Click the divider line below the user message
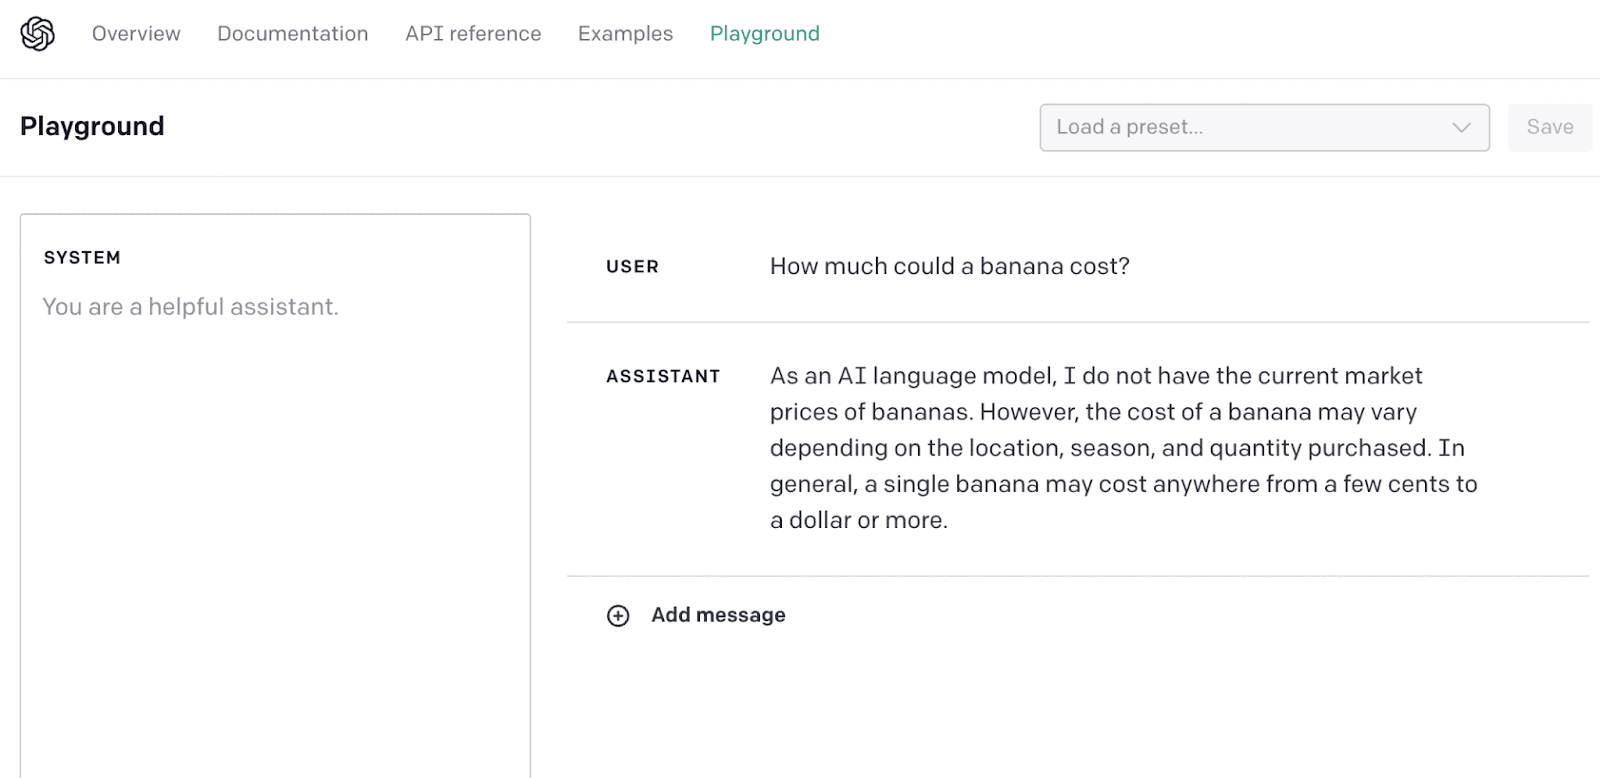 [x=1077, y=322]
